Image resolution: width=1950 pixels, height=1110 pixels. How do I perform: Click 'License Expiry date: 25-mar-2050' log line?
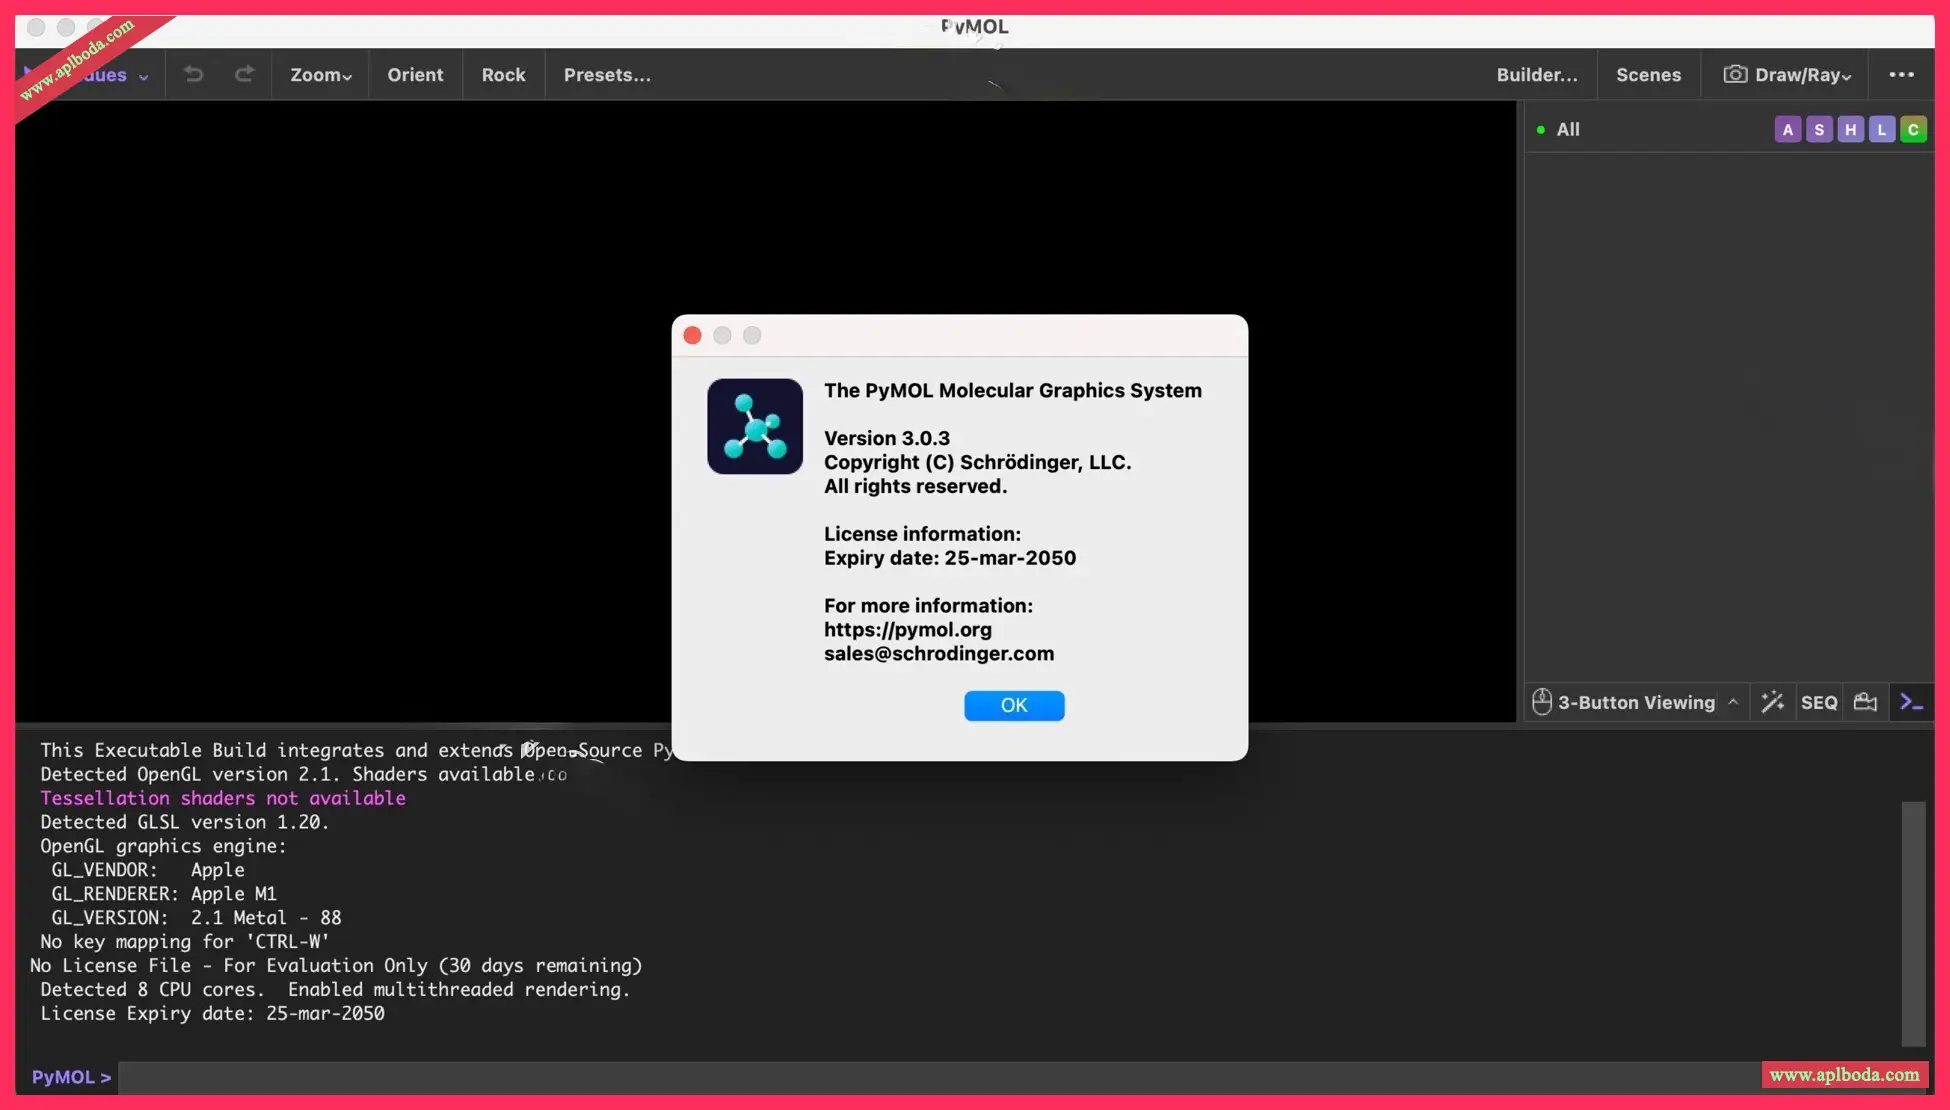tap(212, 1014)
